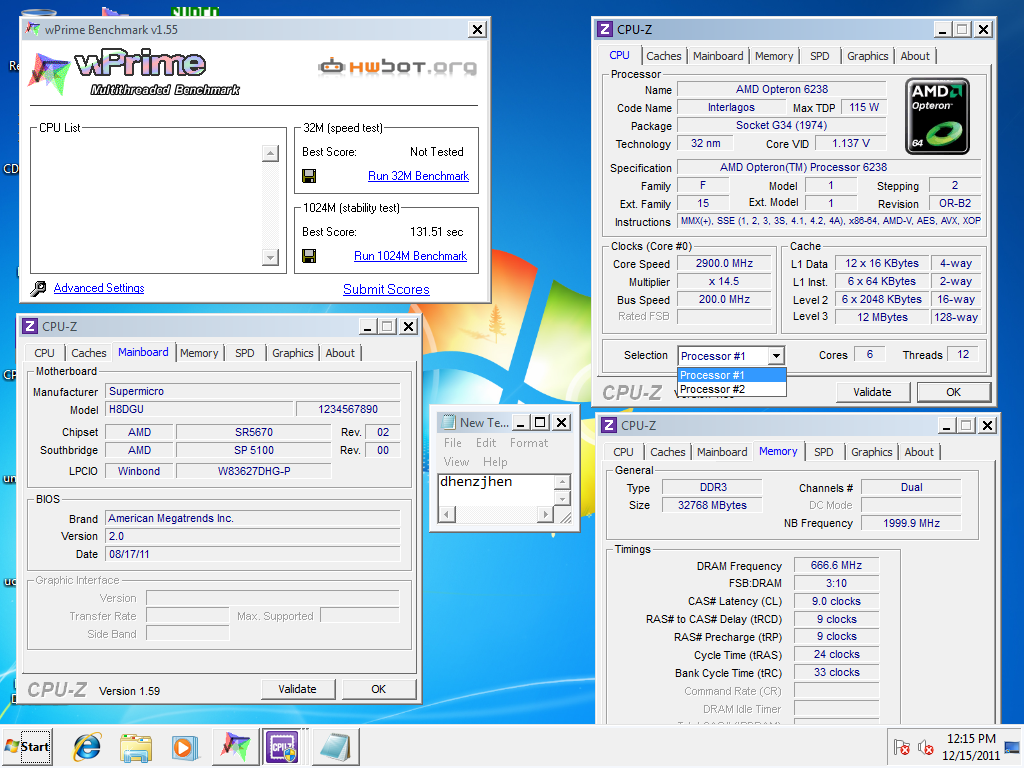Open Mainboard tab in CPU-Z processor window

[718, 56]
